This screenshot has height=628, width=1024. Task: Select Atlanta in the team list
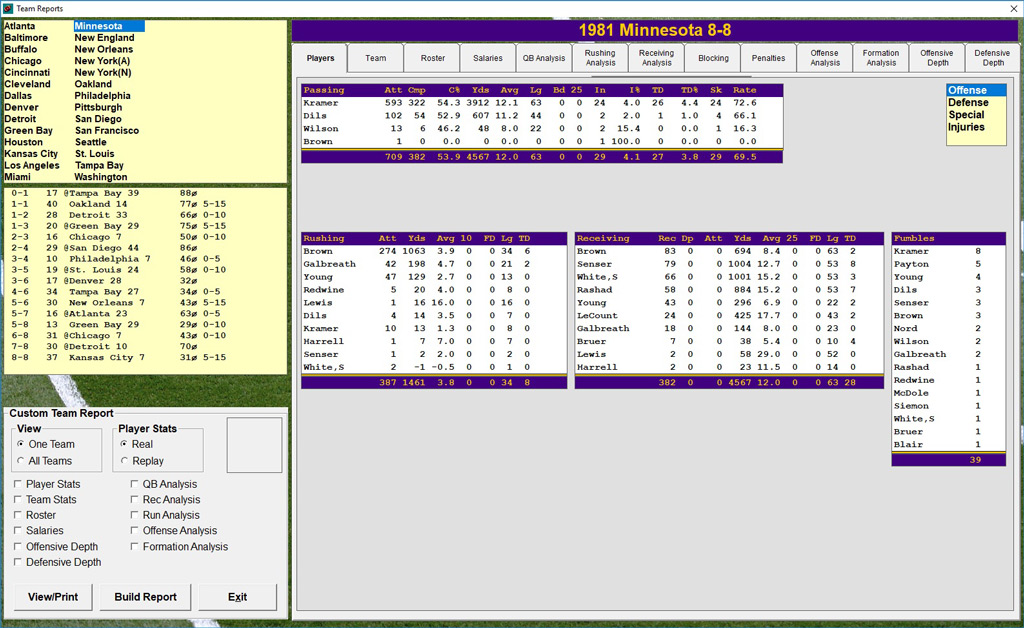[20, 26]
